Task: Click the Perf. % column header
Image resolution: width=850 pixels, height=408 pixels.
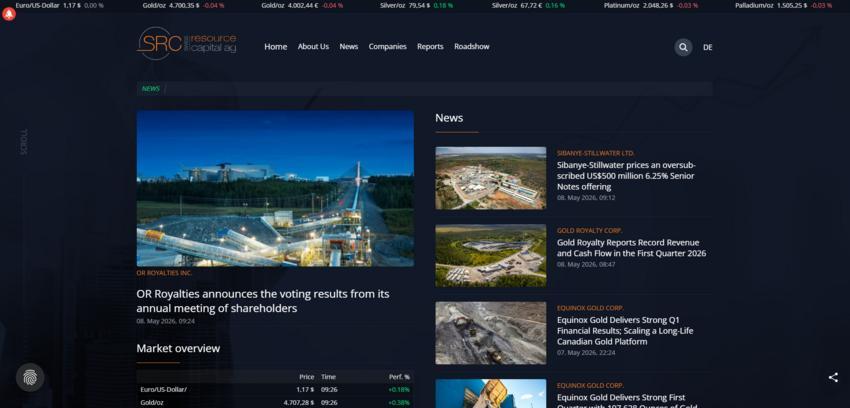Action: (x=400, y=377)
